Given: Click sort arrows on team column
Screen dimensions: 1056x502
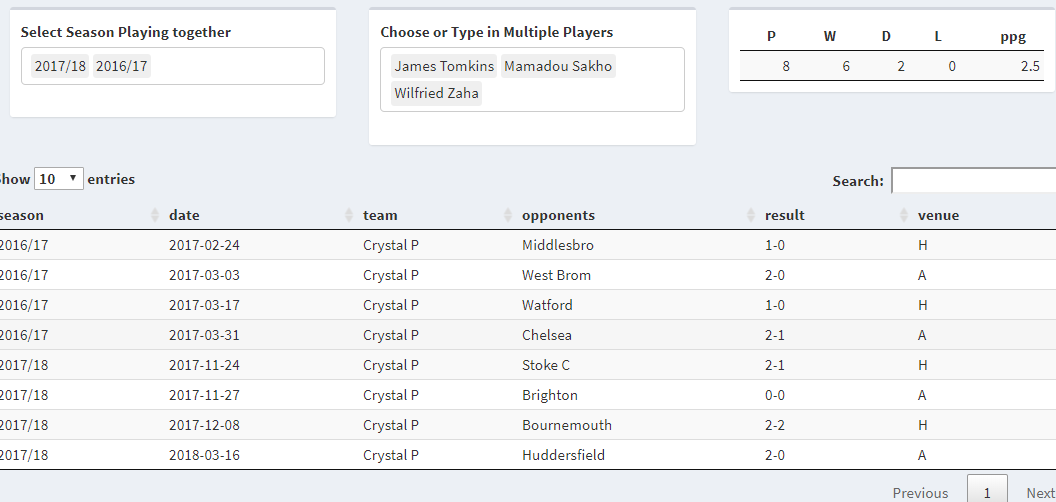Looking at the screenshot, I should (507, 215).
